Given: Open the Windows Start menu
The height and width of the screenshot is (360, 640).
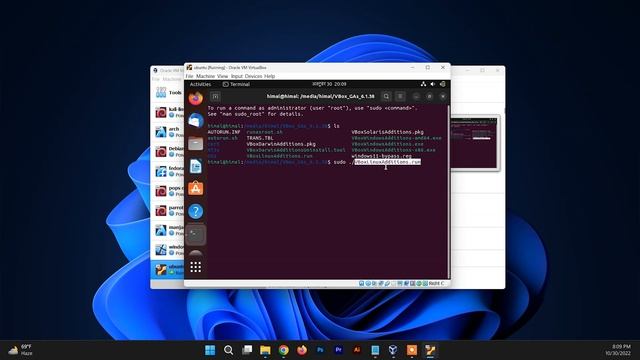Looking at the screenshot, I should [x=210, y=350].
